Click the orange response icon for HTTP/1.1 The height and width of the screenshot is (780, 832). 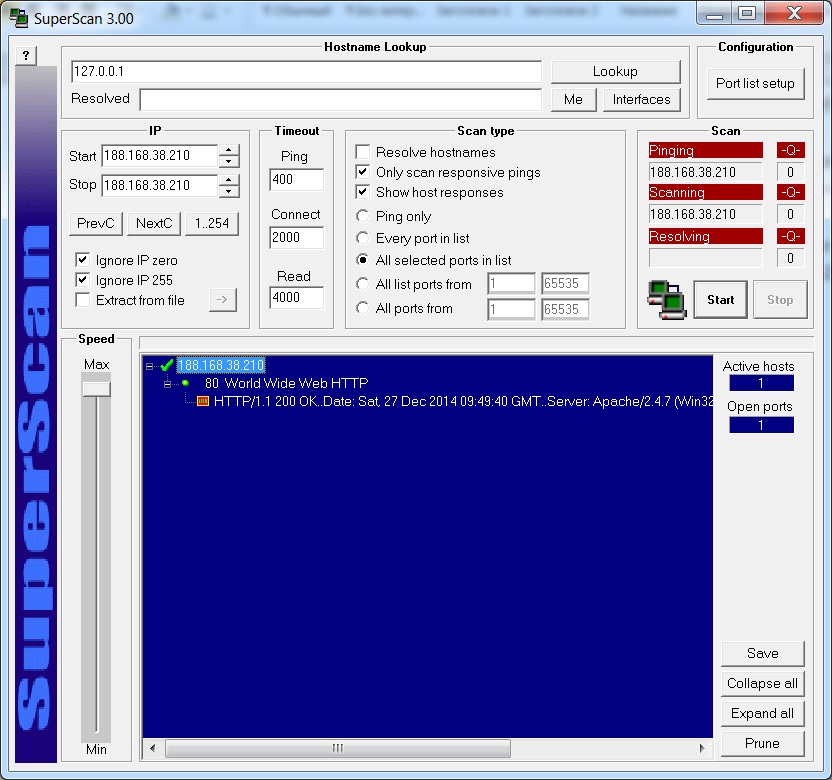click(203, 401)
